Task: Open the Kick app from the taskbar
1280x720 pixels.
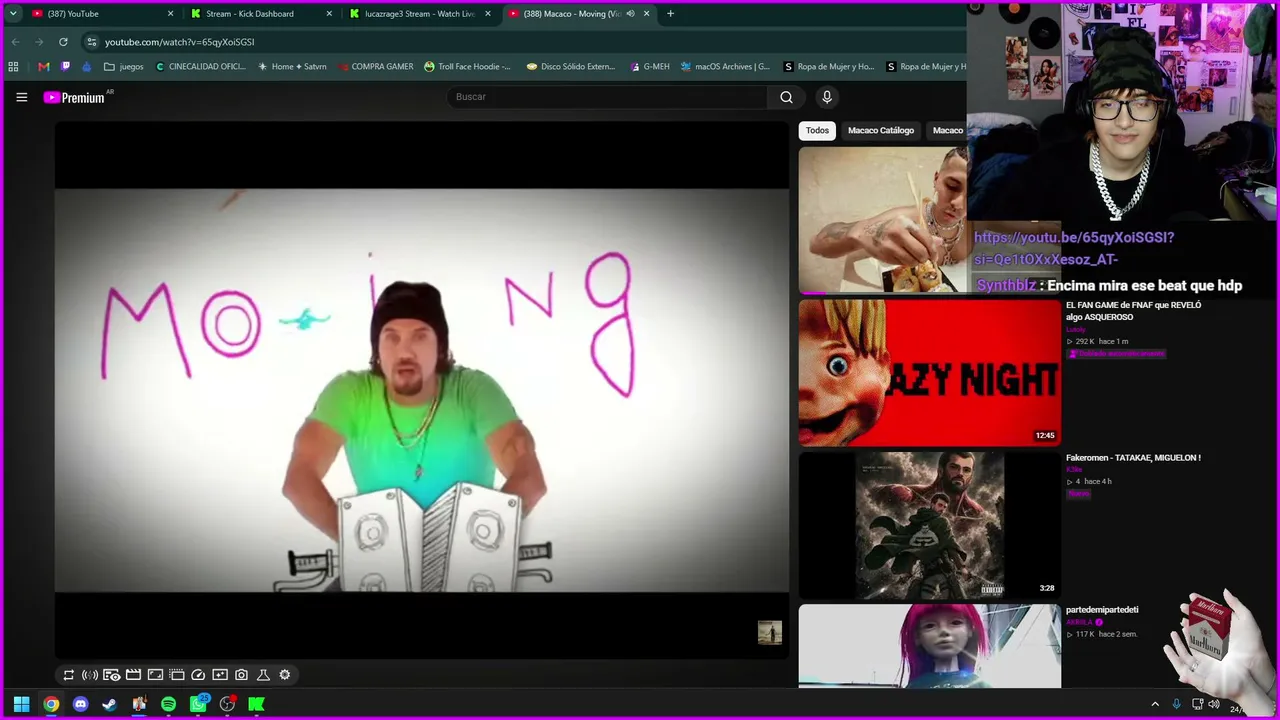Action: click(256, 704)
